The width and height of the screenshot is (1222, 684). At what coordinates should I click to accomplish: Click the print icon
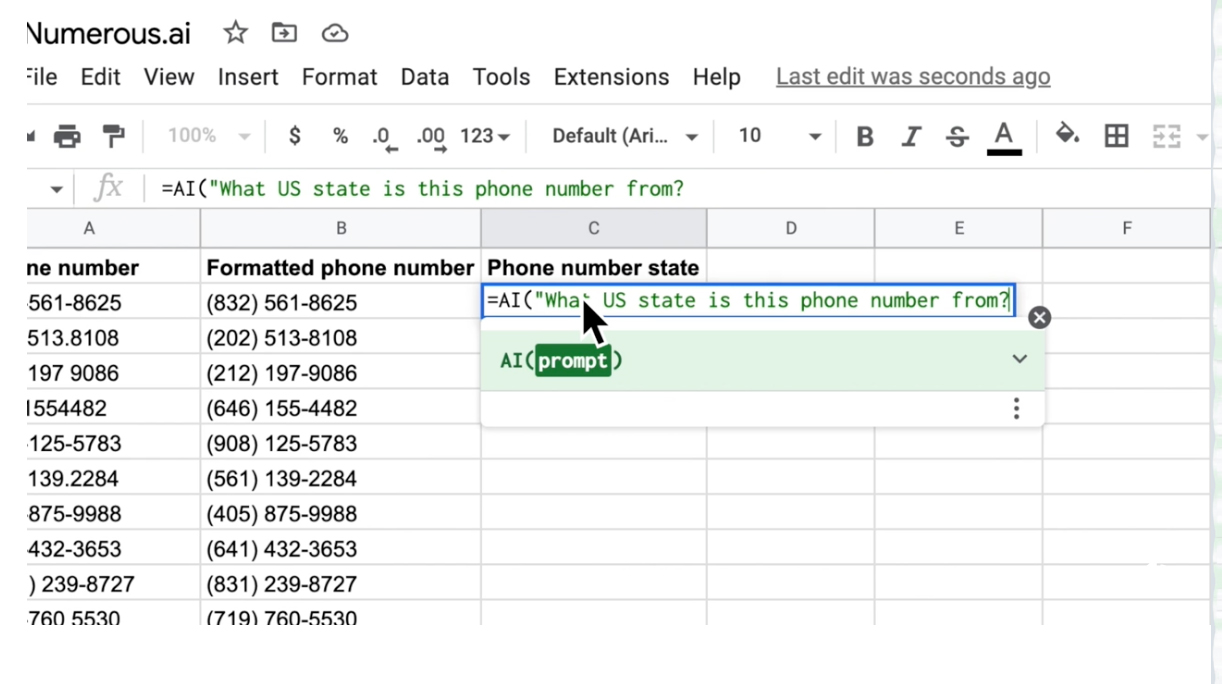pyautogui.click(x=67, y=135)
